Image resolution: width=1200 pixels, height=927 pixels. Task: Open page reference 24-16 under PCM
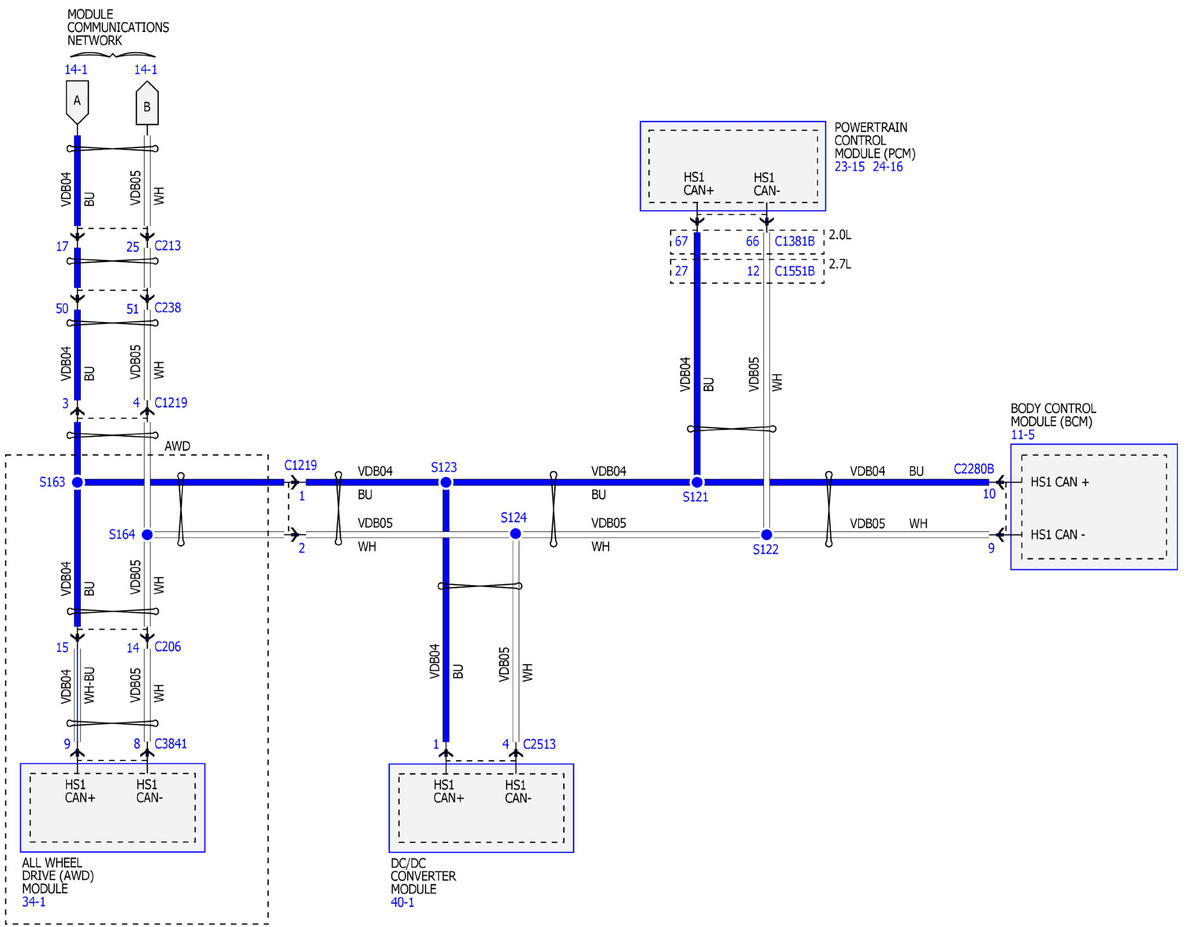click(x=887, y=168)
